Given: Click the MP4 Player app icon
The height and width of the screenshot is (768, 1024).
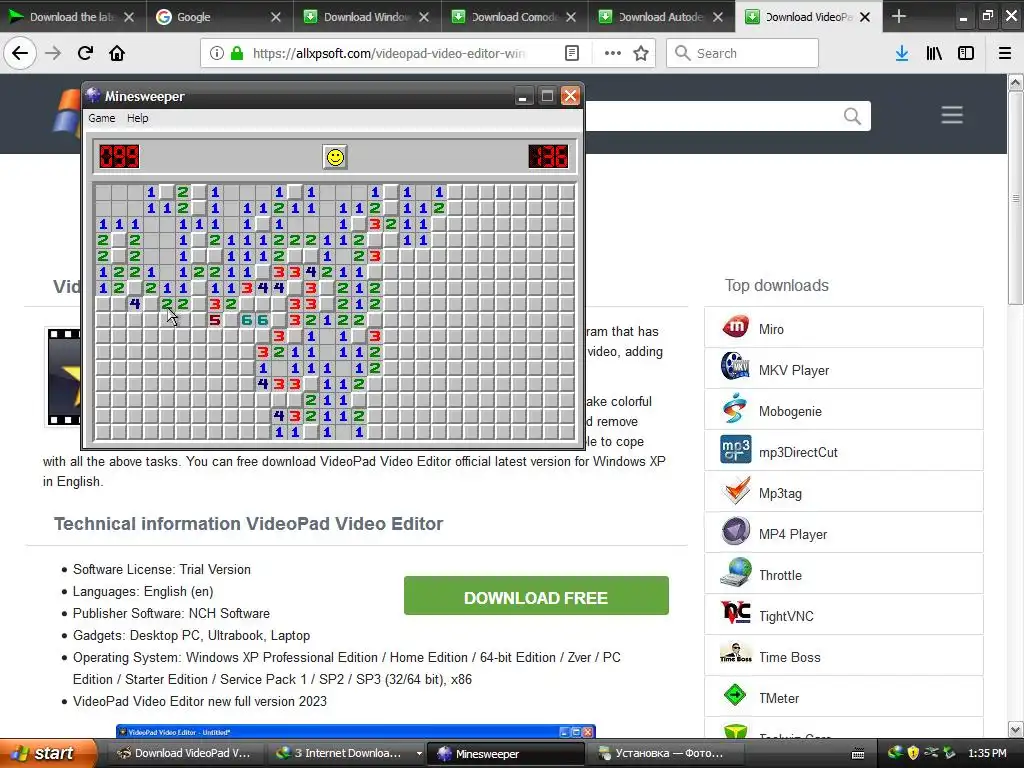Looking at the screenshot, I should tap(735, 532).
